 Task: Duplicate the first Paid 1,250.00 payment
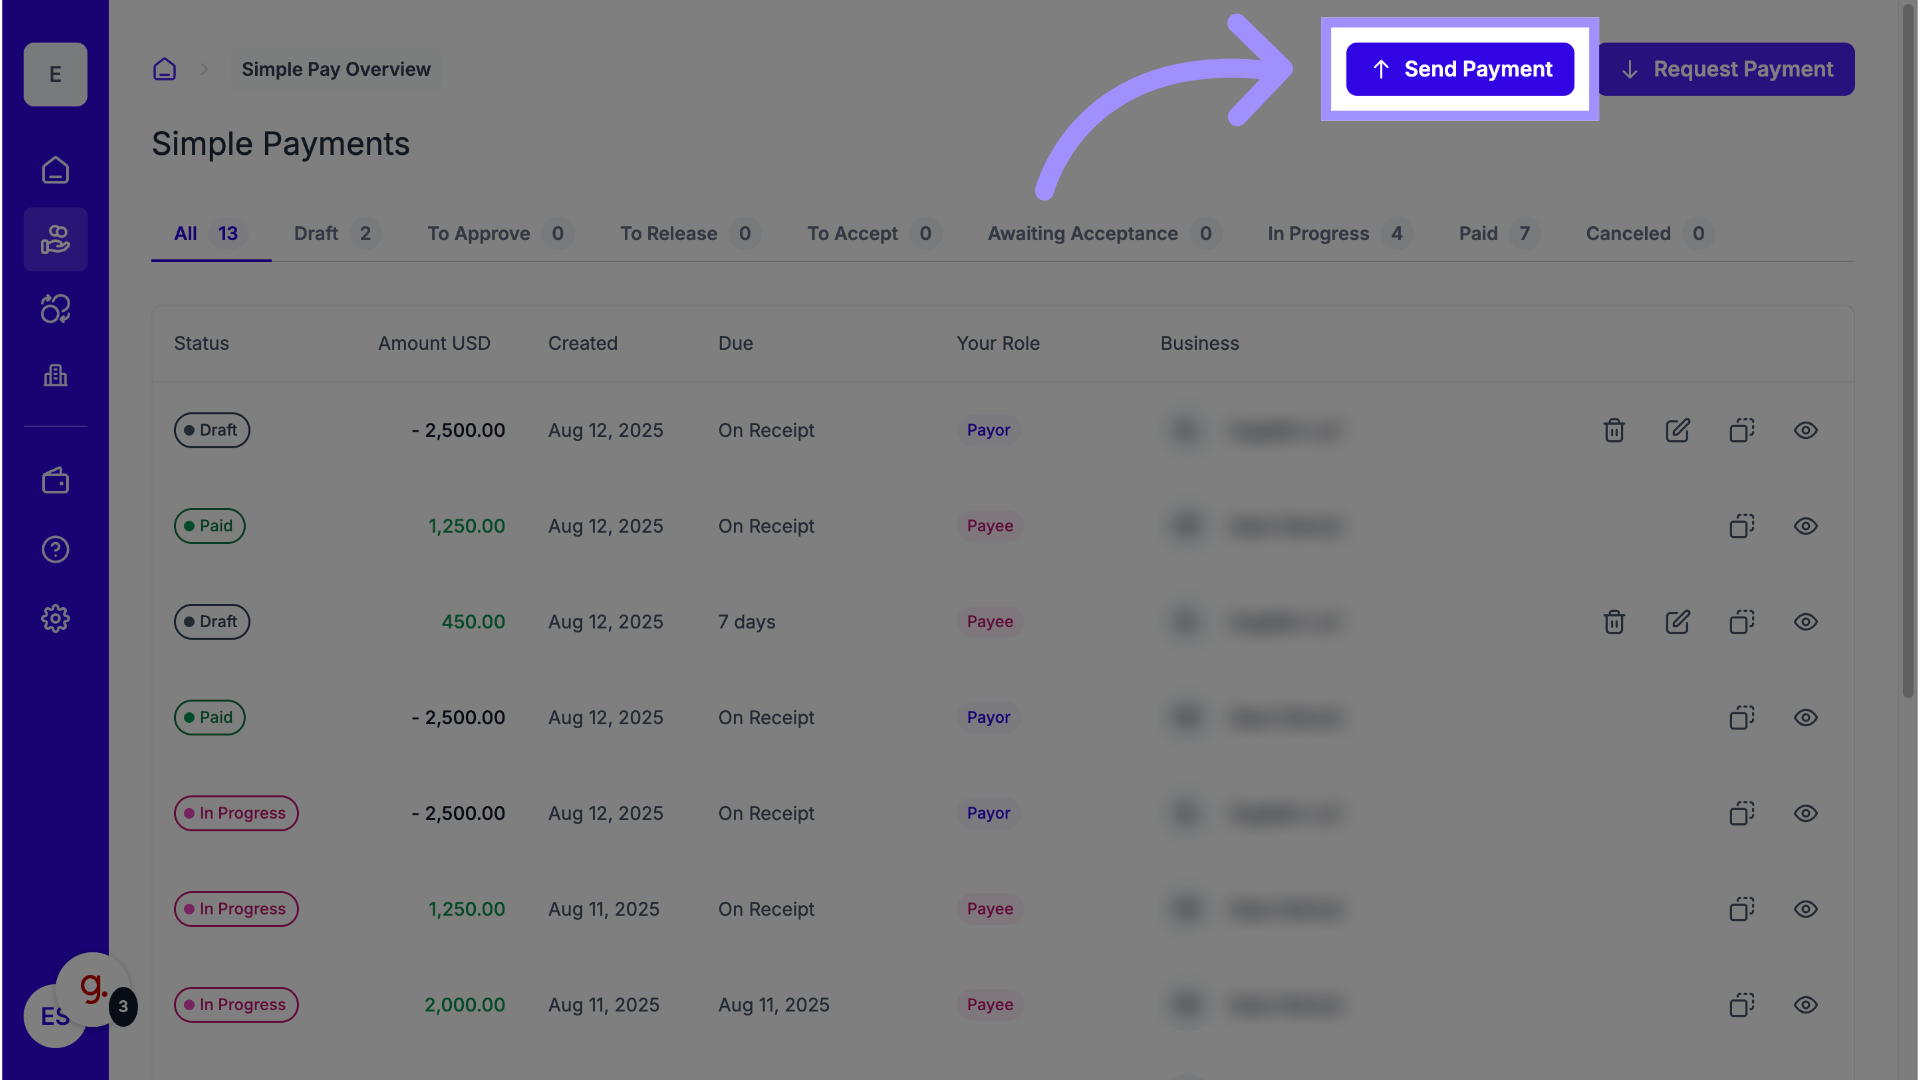1741,526
